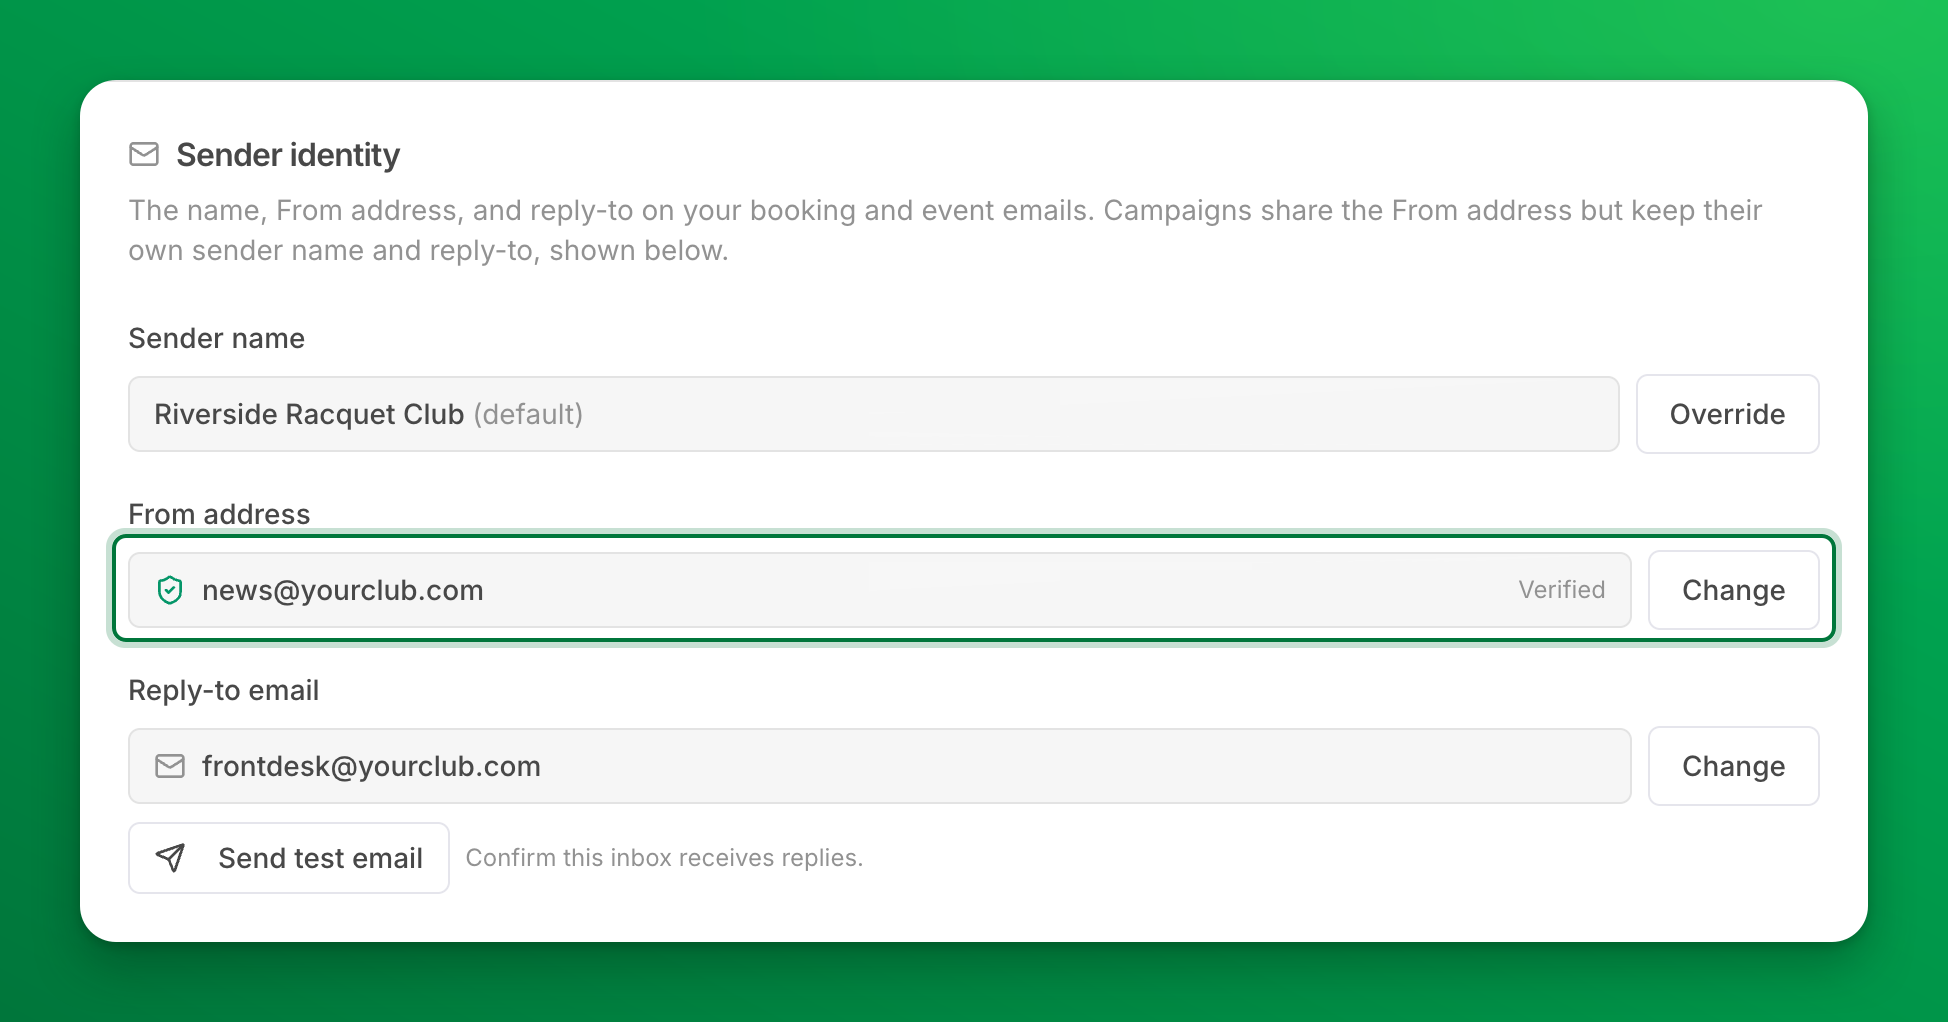Click the envelope icon beside Sender identity
The width and height of the screenshot is (1948, 1022).
pyautogui.click(x=144, y=154)
